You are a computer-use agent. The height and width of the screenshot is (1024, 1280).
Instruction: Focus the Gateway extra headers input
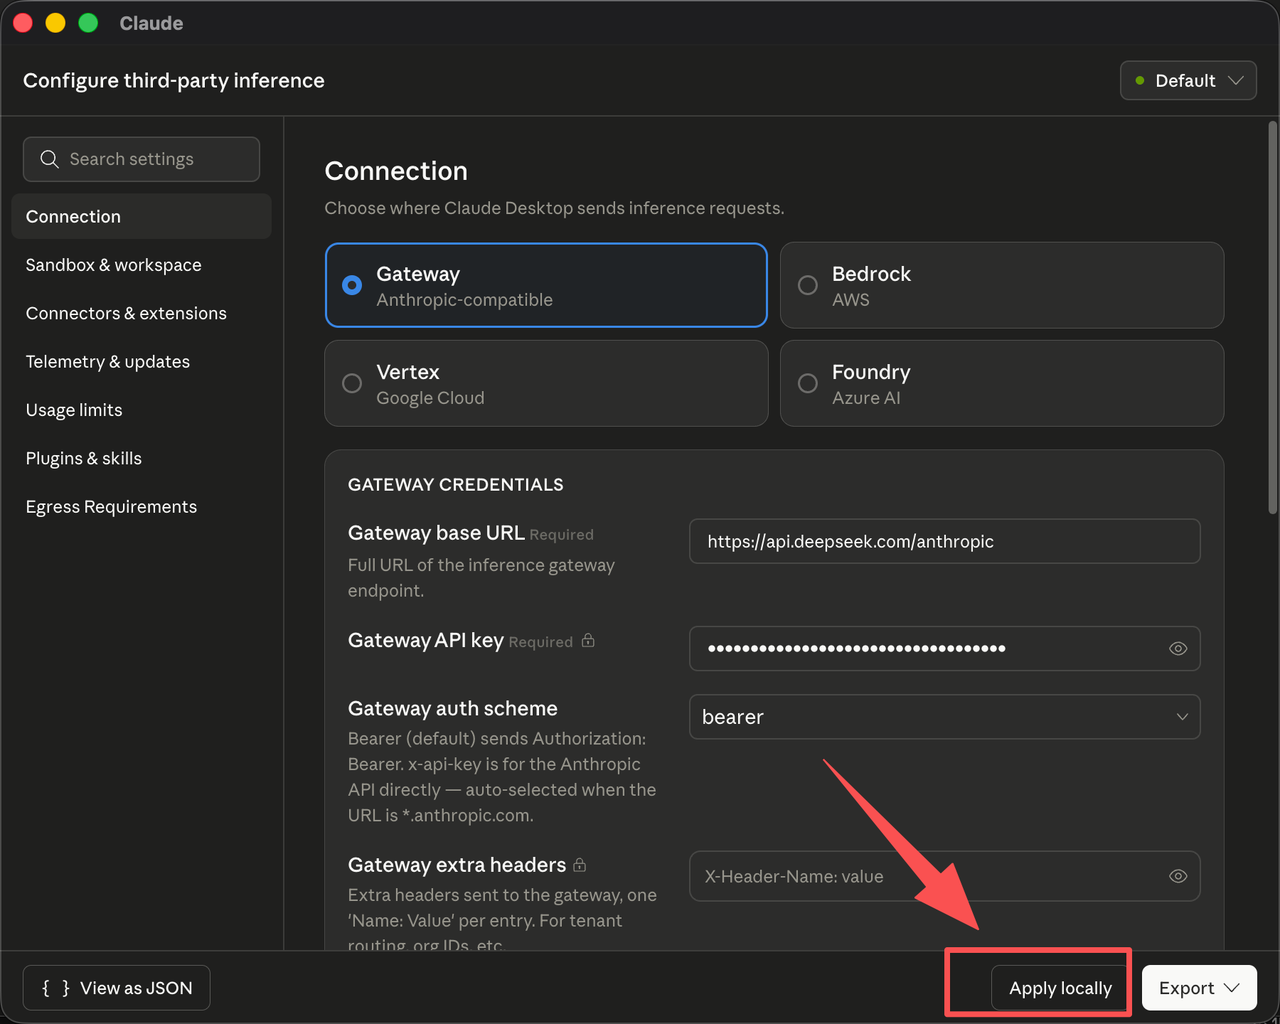pyautogui.click(x=944, y=876)
